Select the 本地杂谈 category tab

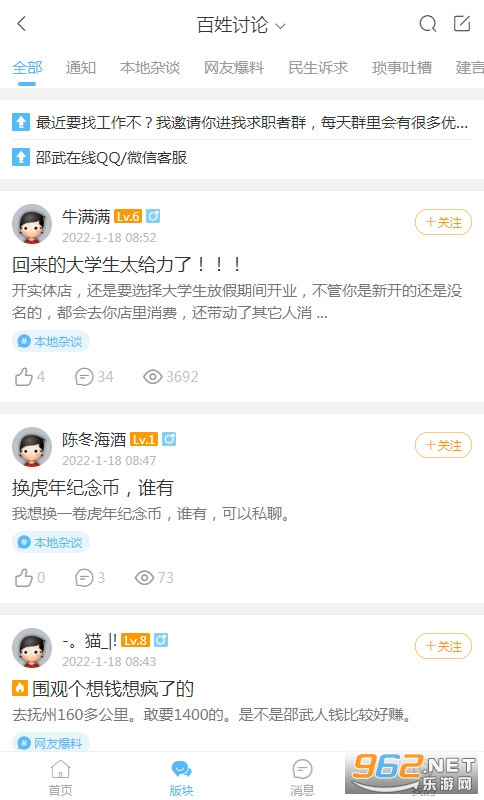click(150, 68)
